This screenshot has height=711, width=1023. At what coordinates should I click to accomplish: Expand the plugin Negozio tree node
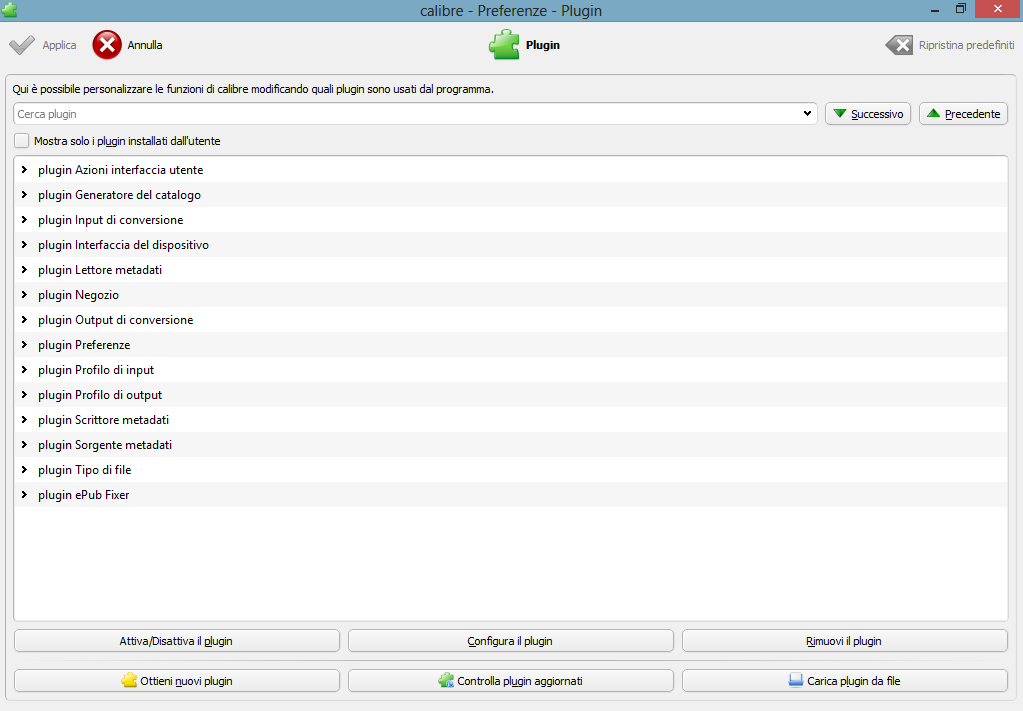tap(24, 295)
